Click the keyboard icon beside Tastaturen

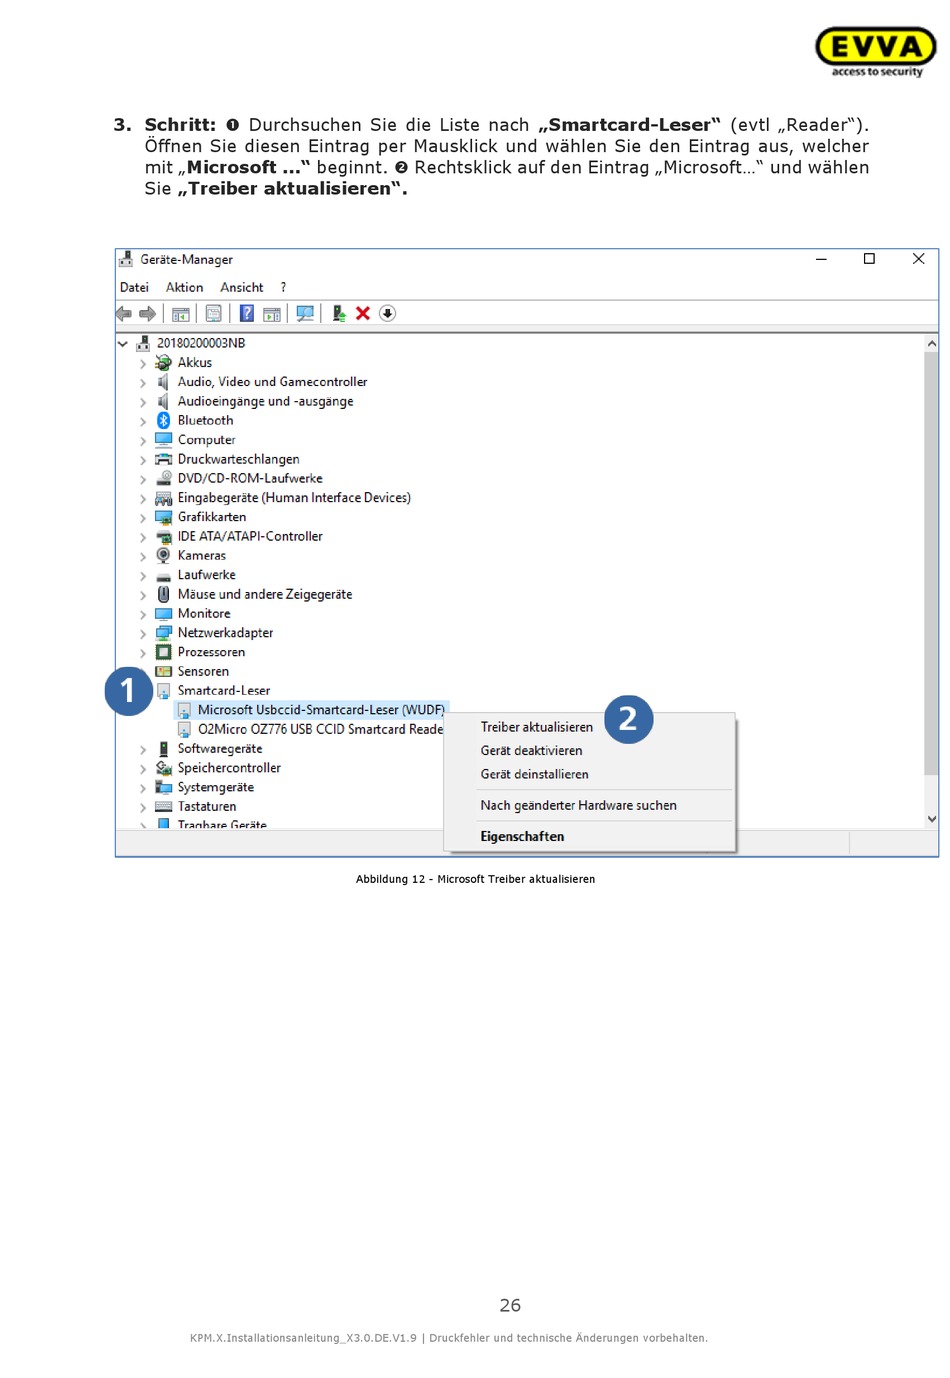tap(164, 807)
